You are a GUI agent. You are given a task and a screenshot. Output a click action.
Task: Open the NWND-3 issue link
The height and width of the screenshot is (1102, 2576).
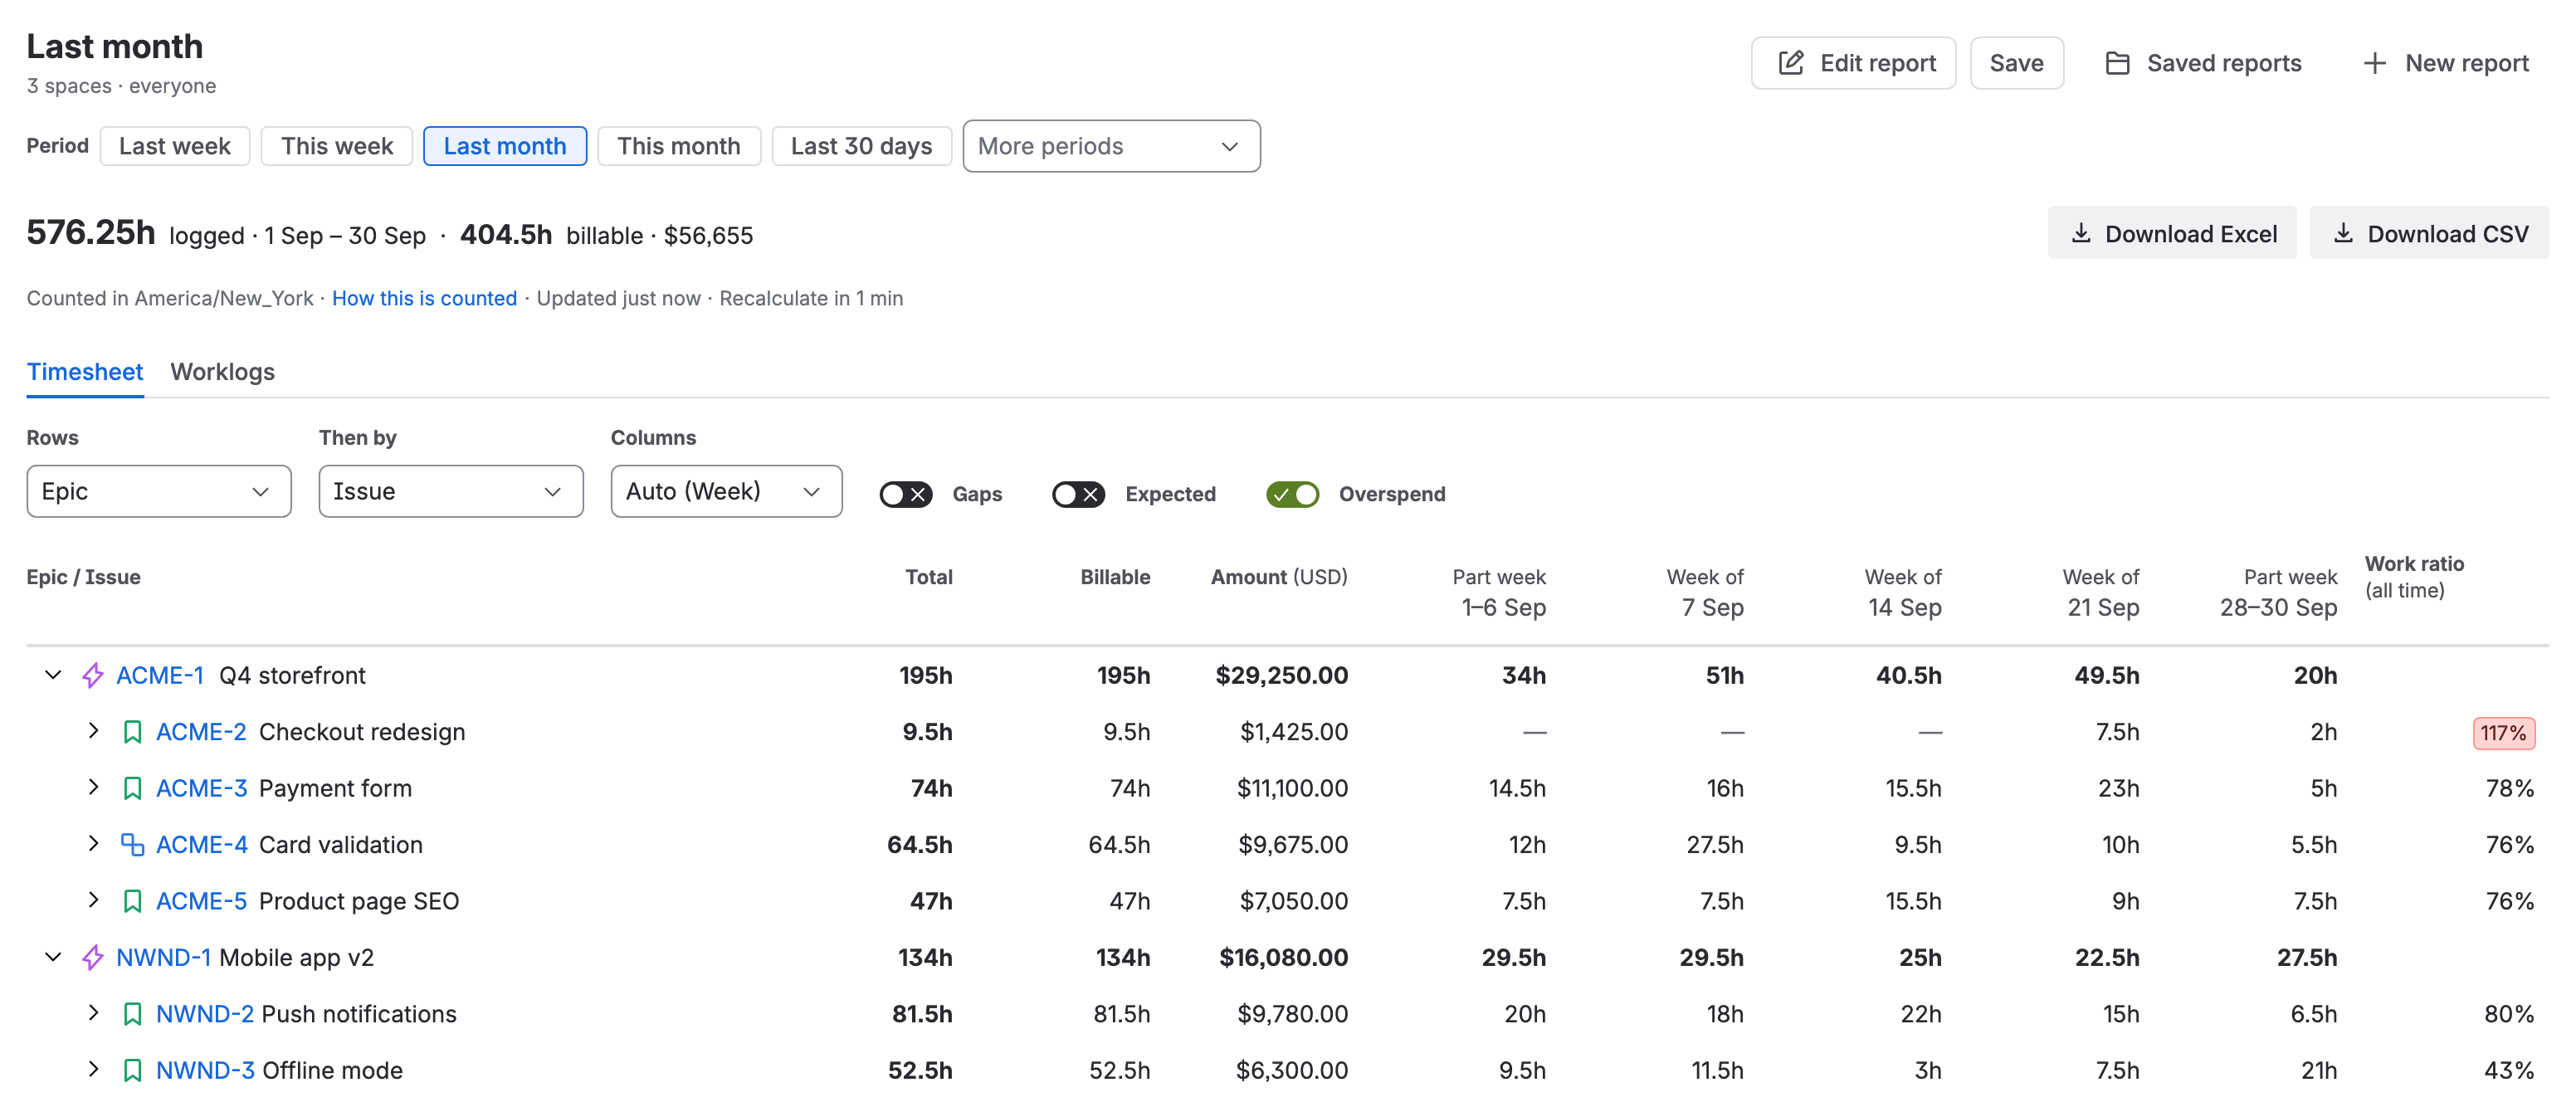pos(205,1070)
